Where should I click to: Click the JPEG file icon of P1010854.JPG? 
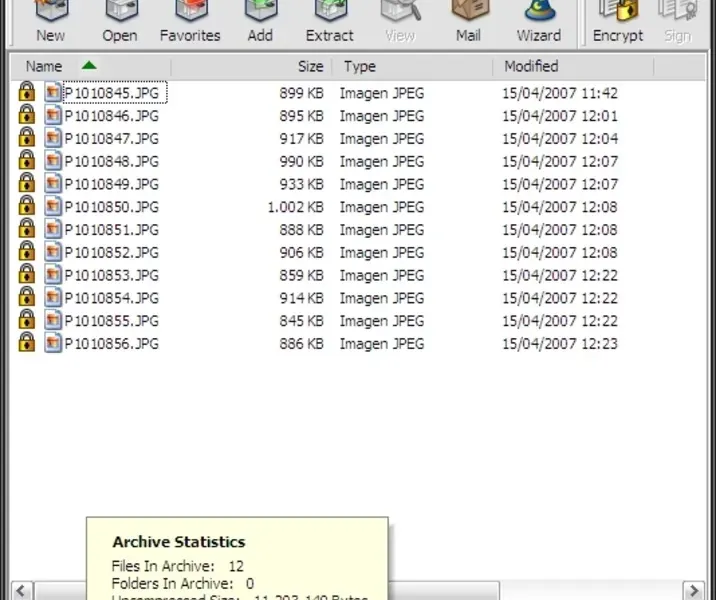(53, 298)
